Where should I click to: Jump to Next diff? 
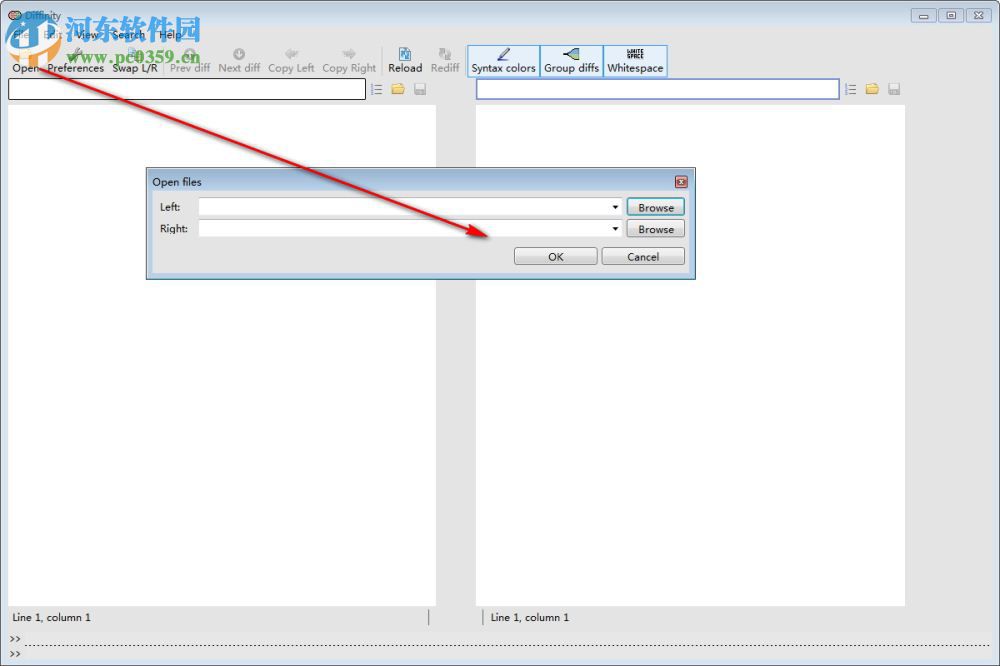(x=239, y=61)
